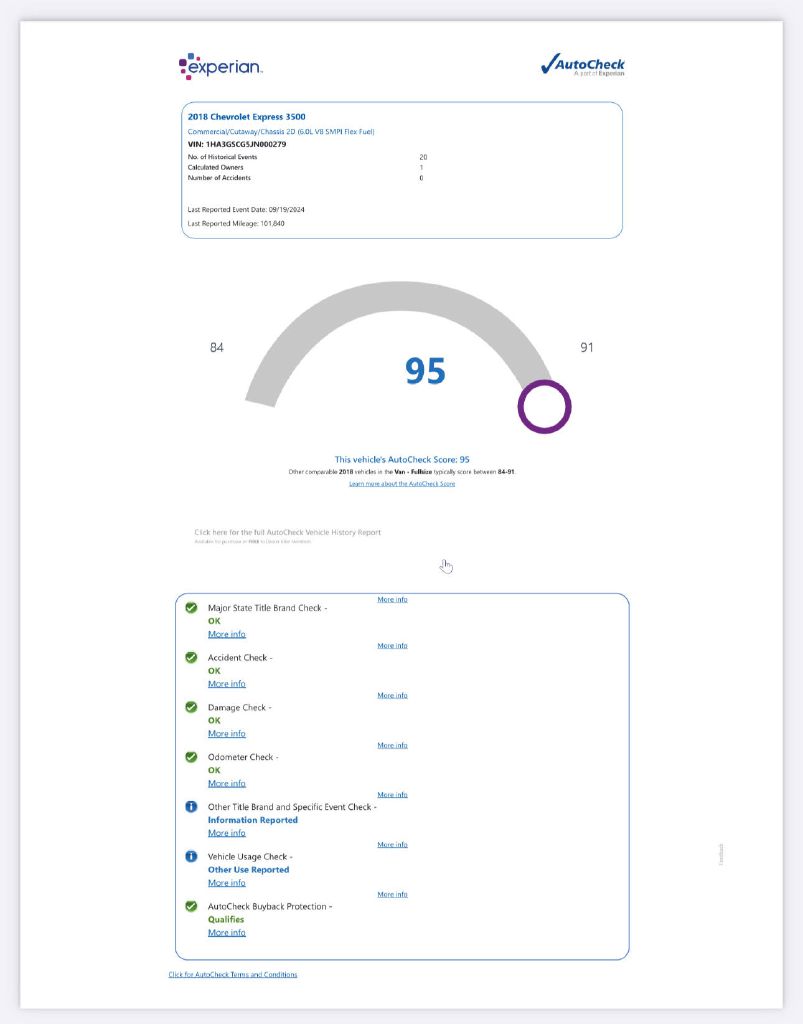Open the More info link directly under Odometer Check's OK
Viewport: 803px width, 1024px height.
pos(227,783)
